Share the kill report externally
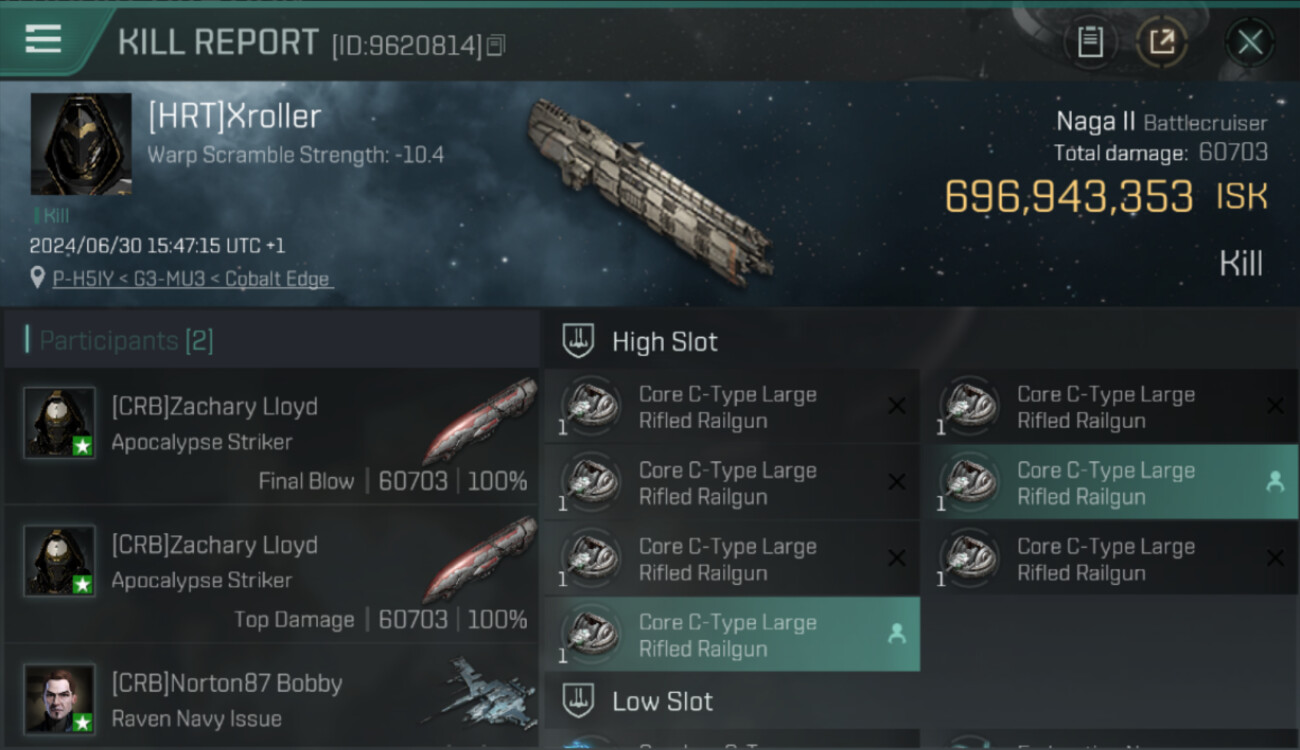The height and width of the screenshot is (750, 1300). coord(1162,43)
